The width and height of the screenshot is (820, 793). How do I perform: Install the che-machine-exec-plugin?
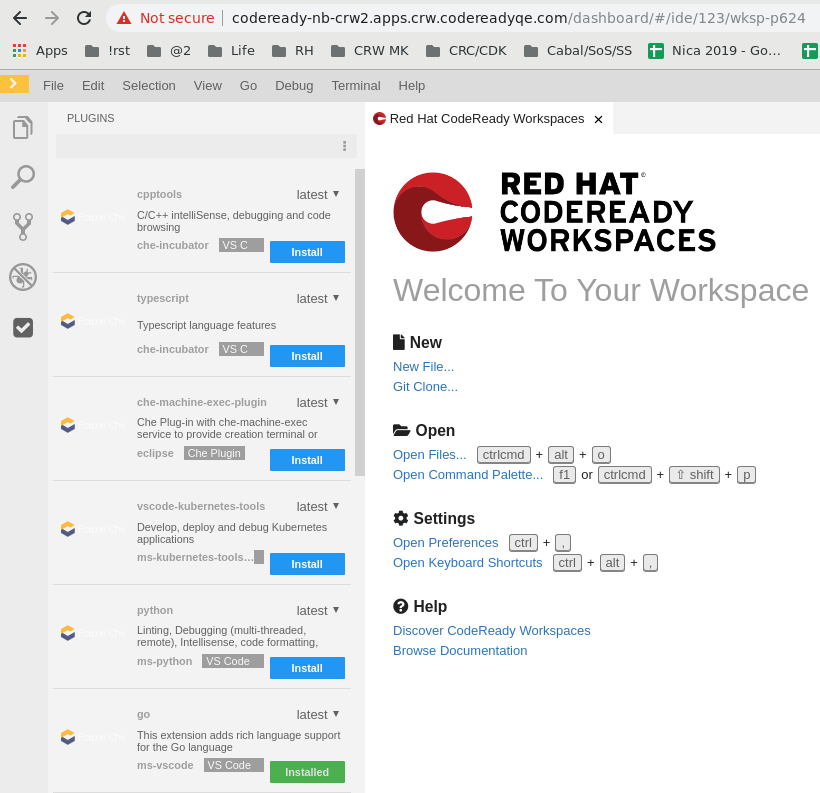pos(308,460)
